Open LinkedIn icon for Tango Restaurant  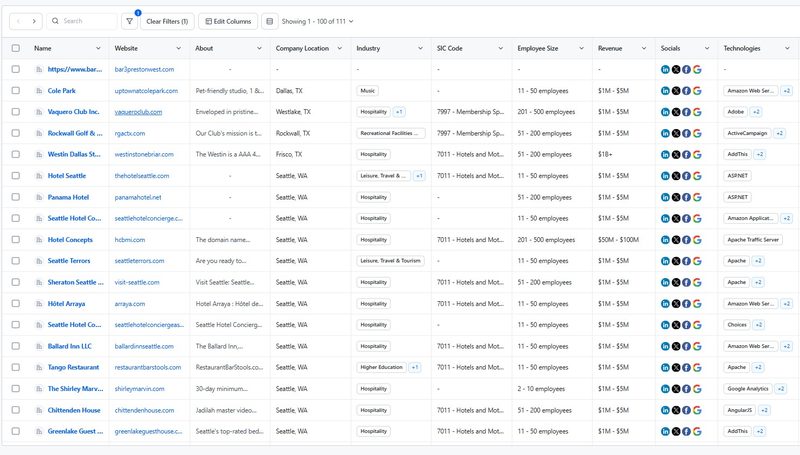click(x=665, y=367)
